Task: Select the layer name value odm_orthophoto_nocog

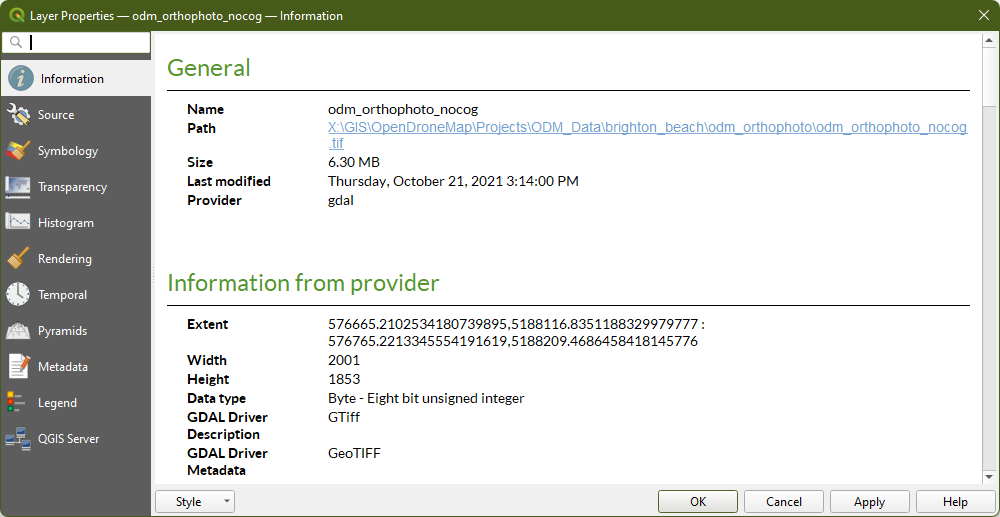Action: point(403,110)
